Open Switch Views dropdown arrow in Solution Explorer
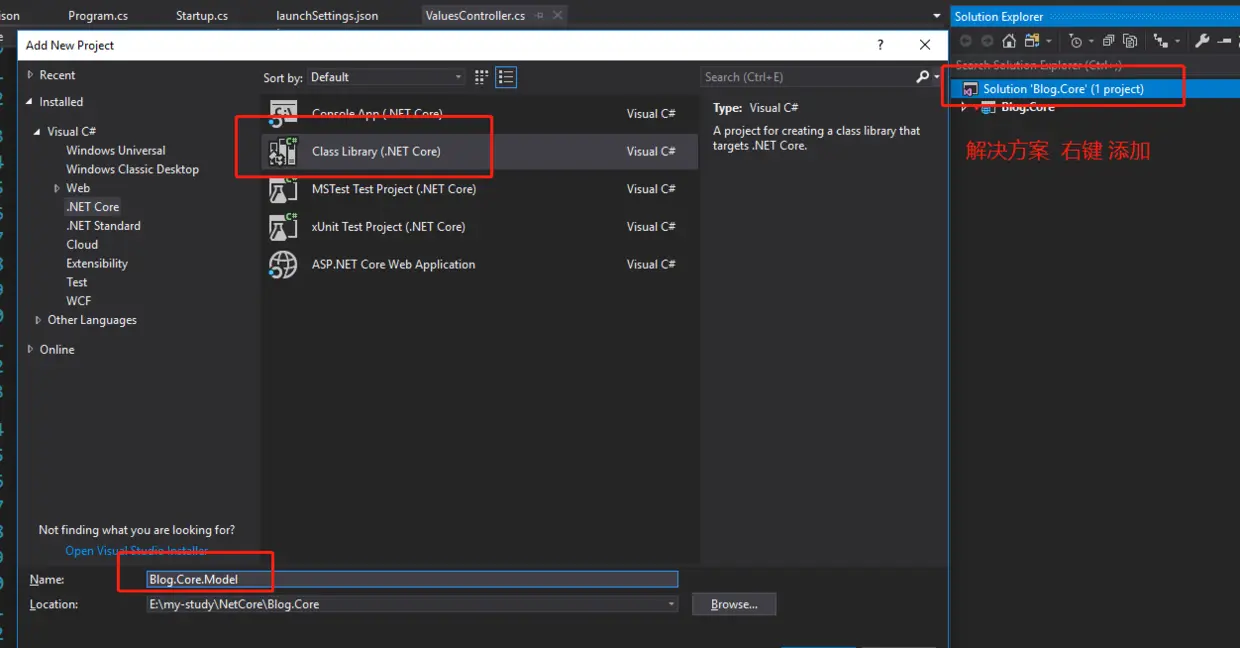This screenshot has height=648, width=1240. pos(1049,41)
